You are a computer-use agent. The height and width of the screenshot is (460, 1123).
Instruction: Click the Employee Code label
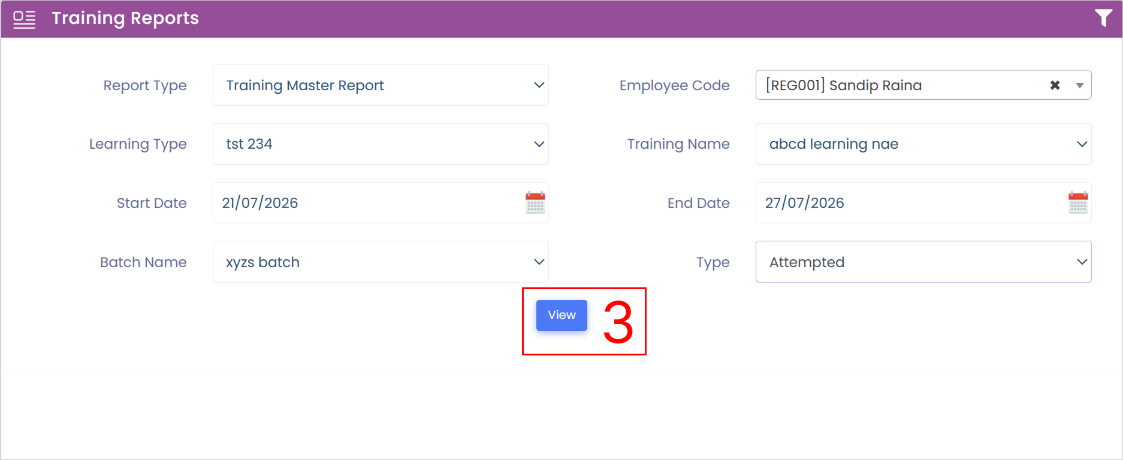click(x=675, y=85)
